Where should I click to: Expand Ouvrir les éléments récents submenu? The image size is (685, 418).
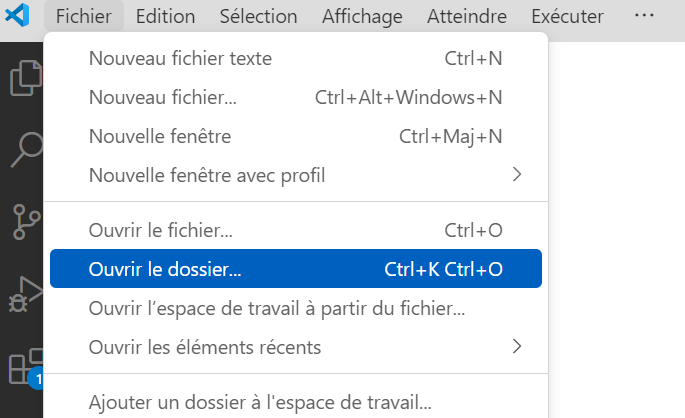(x=517, y=346)
